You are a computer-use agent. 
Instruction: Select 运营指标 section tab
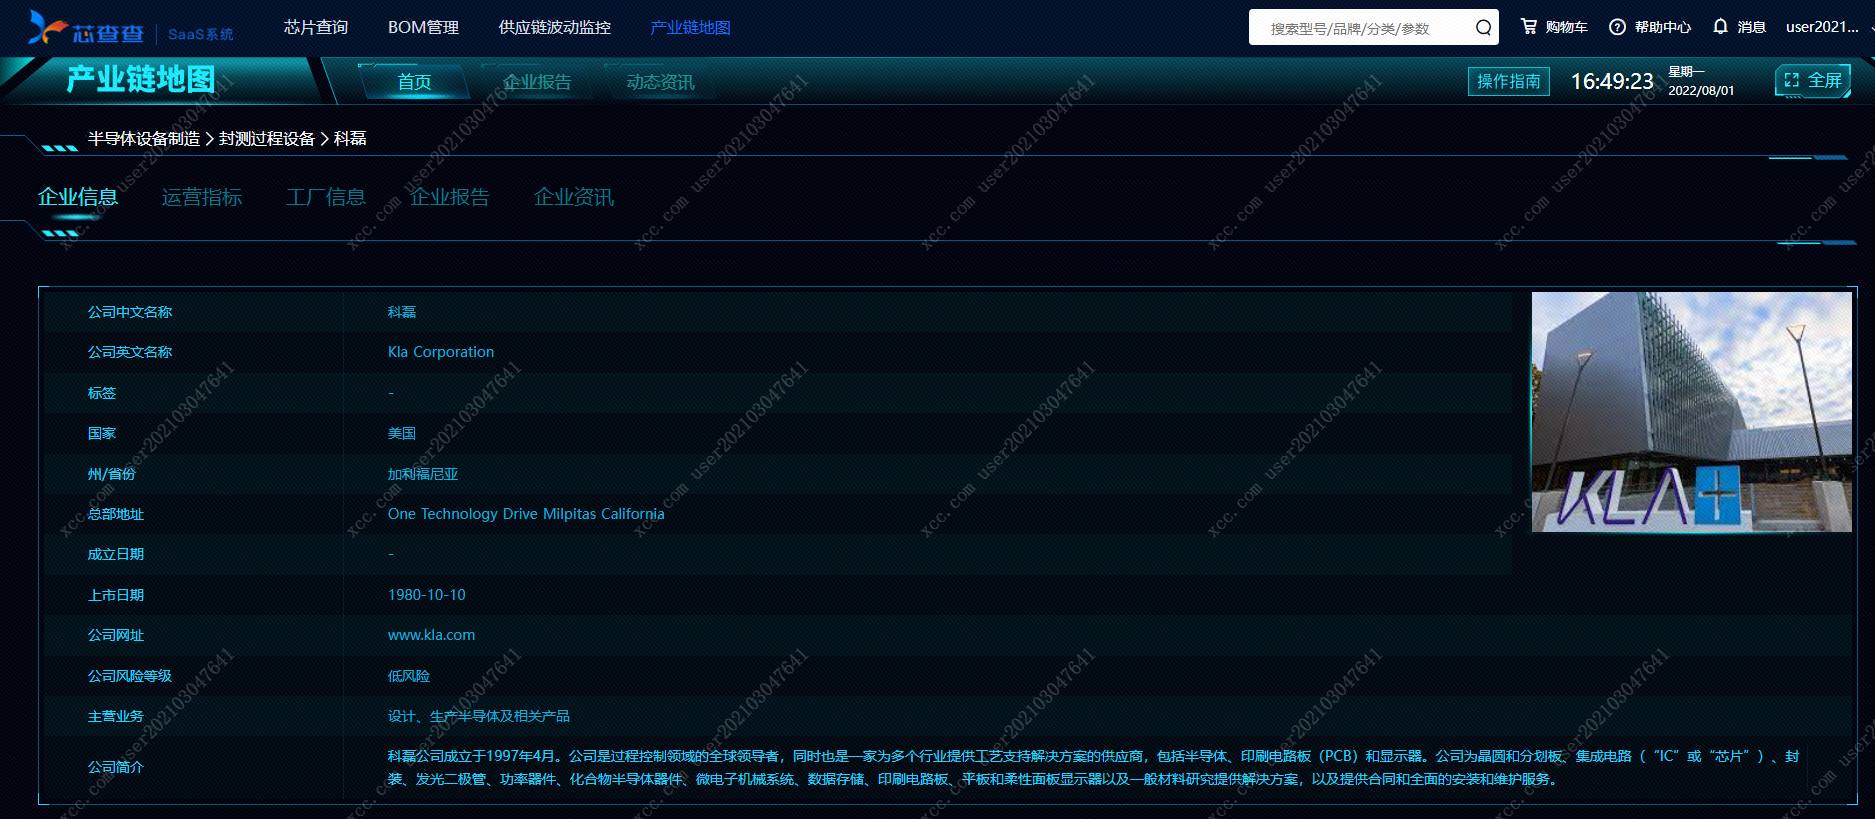202,197
